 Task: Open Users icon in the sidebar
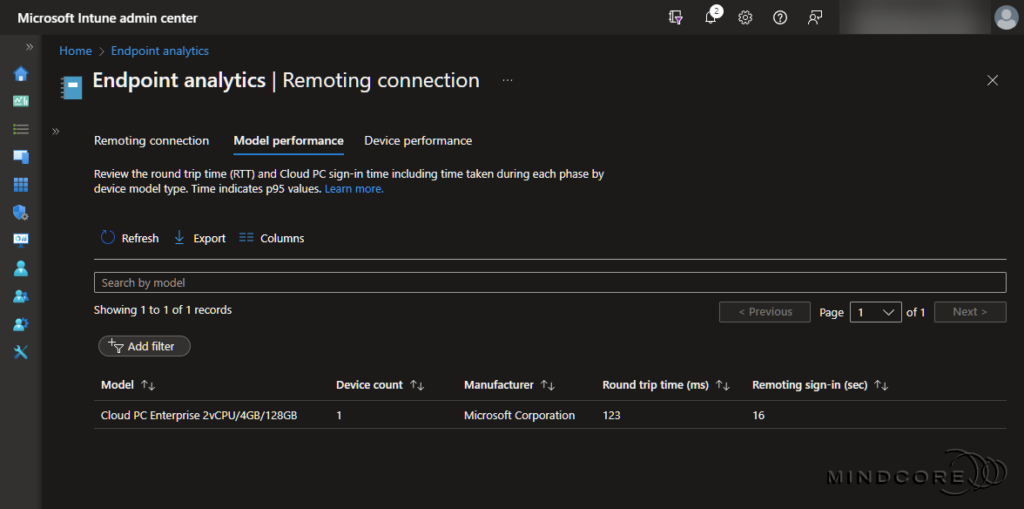[x=21, y=269]
